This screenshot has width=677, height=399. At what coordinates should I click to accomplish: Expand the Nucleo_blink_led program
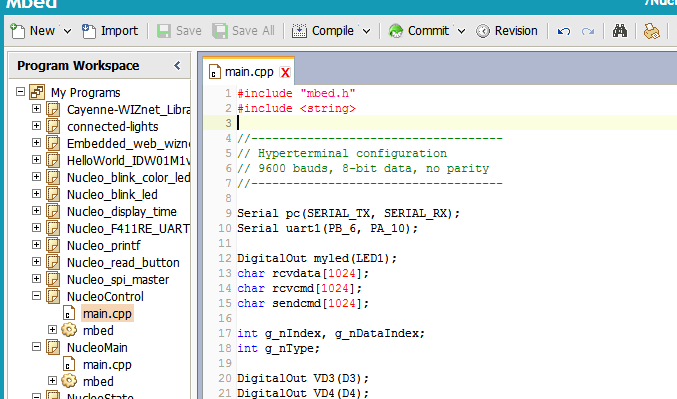click(x=37, y=194)
